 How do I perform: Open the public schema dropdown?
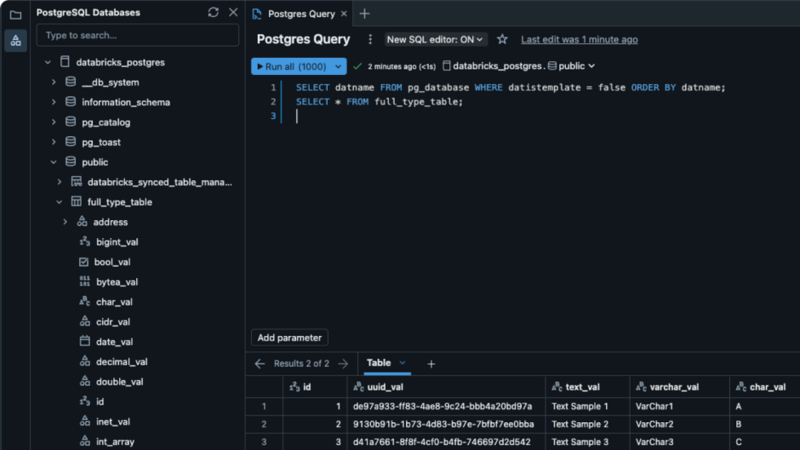pyautogui.click(x=572, y=66)
